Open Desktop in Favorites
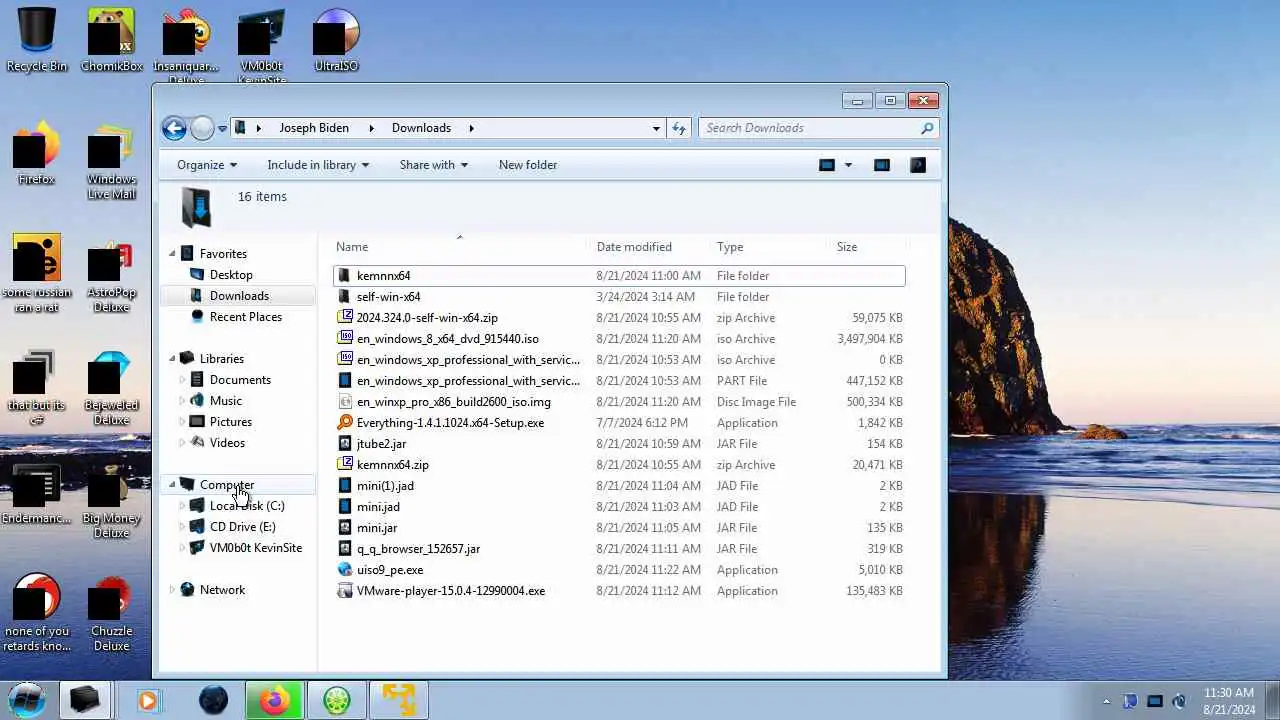This screenshot has width=1280, height=720. (231, 275)
